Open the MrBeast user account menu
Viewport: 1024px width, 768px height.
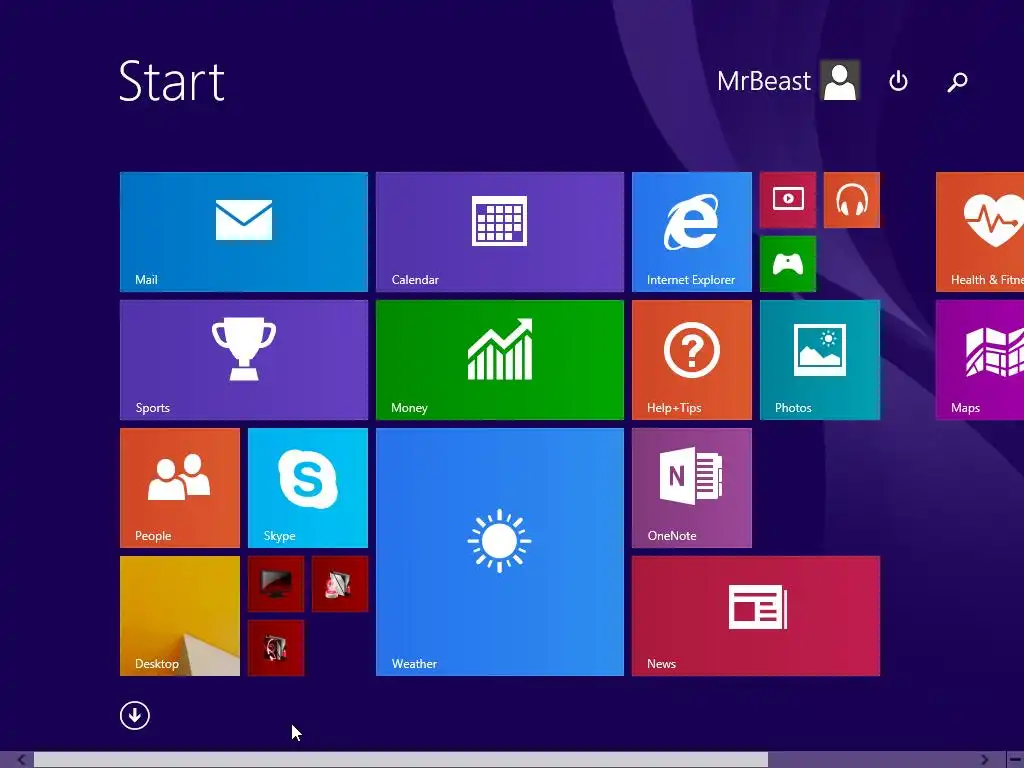click(788, 80)
